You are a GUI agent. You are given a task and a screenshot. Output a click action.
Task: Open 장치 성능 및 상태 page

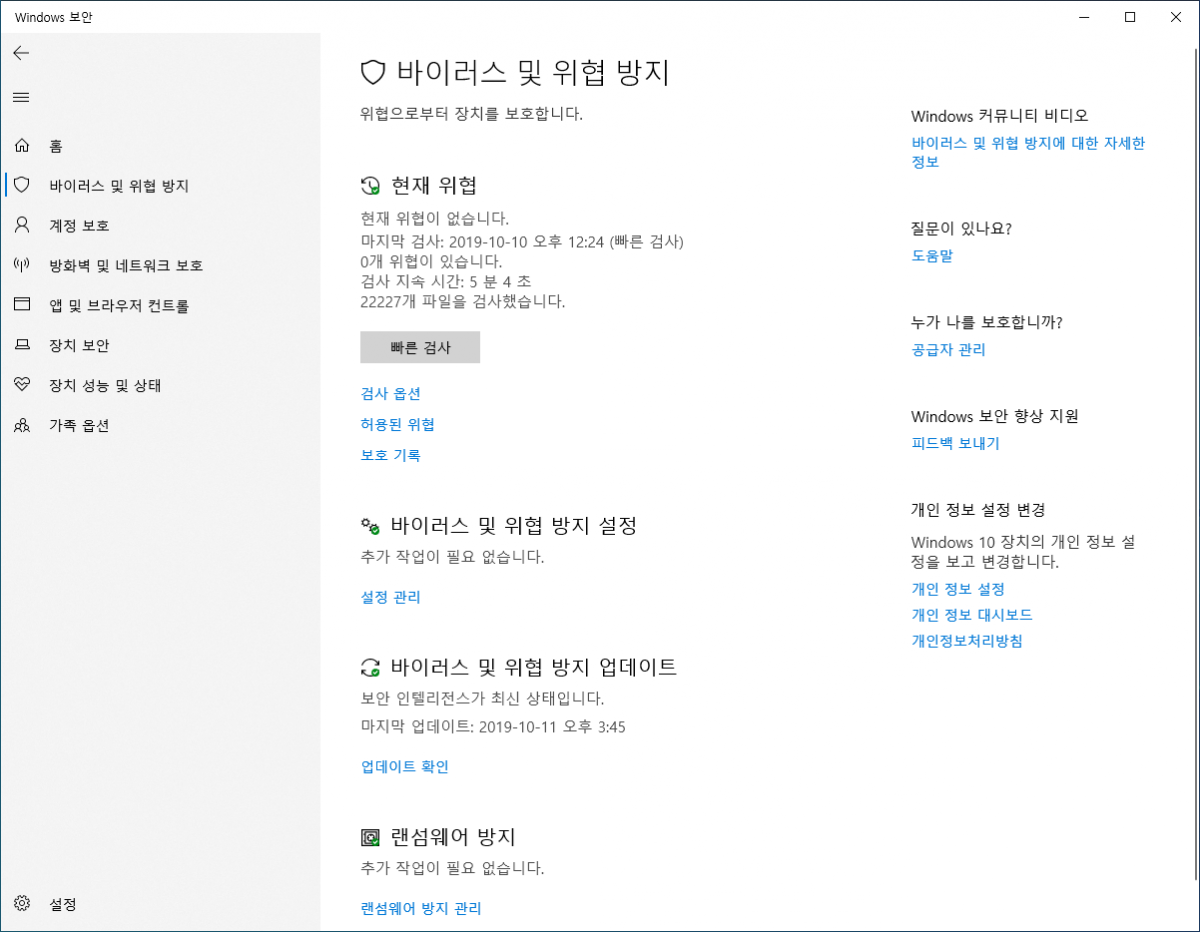[105, 385]
